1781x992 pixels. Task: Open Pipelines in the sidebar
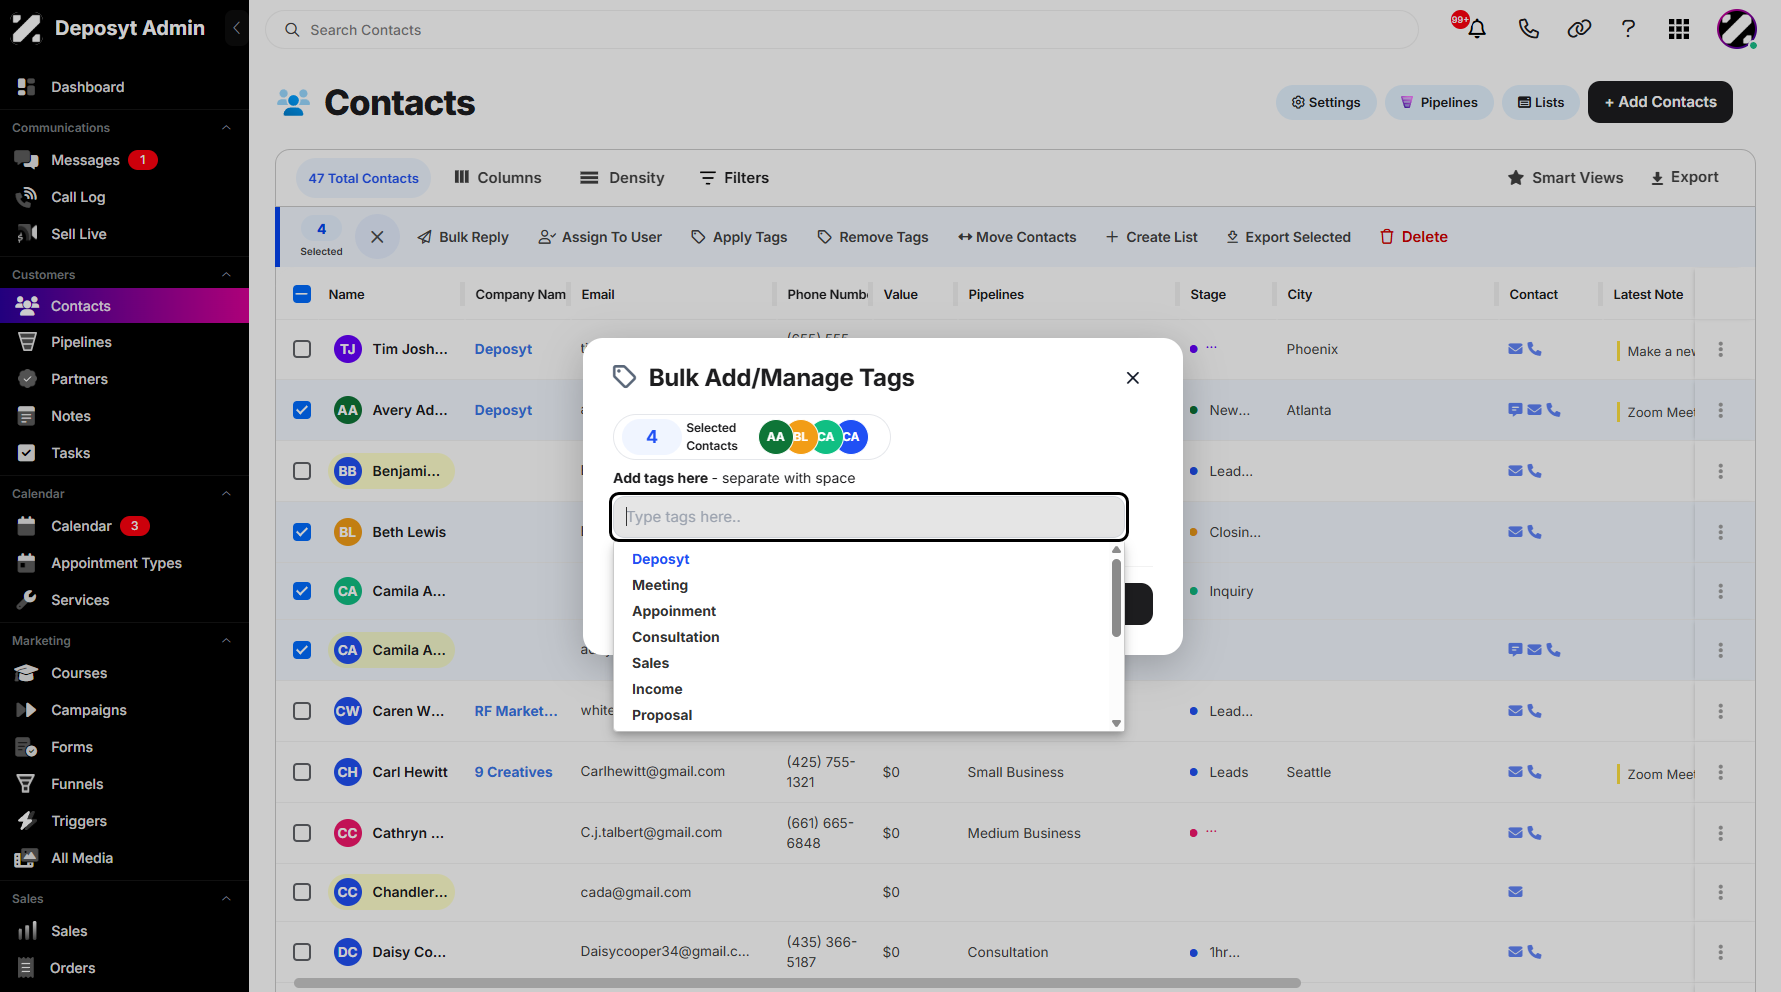click(81, 342)
